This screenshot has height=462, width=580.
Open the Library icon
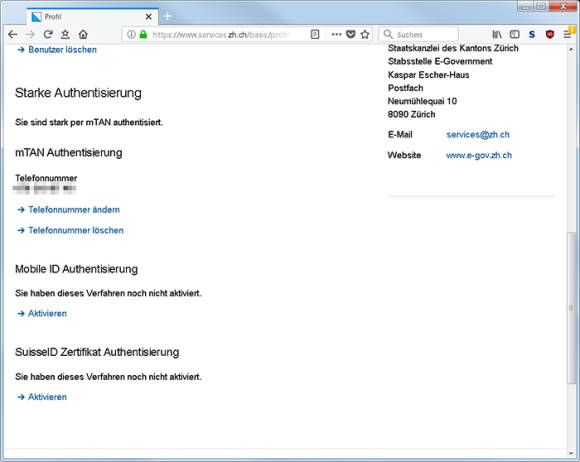click(x=497, y=34)
